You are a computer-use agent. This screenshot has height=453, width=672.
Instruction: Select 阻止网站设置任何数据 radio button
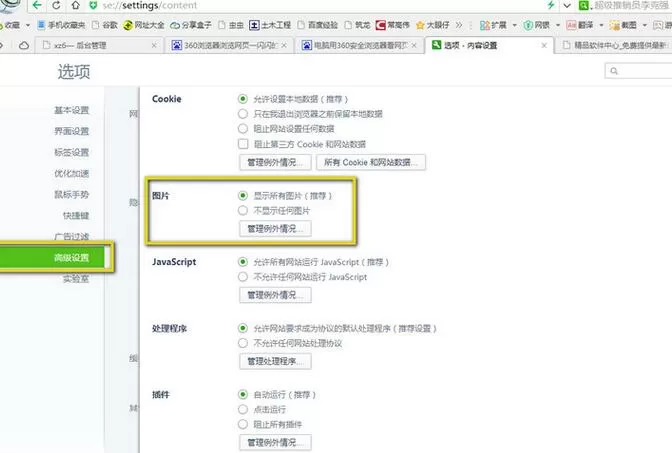pos(243,128)
